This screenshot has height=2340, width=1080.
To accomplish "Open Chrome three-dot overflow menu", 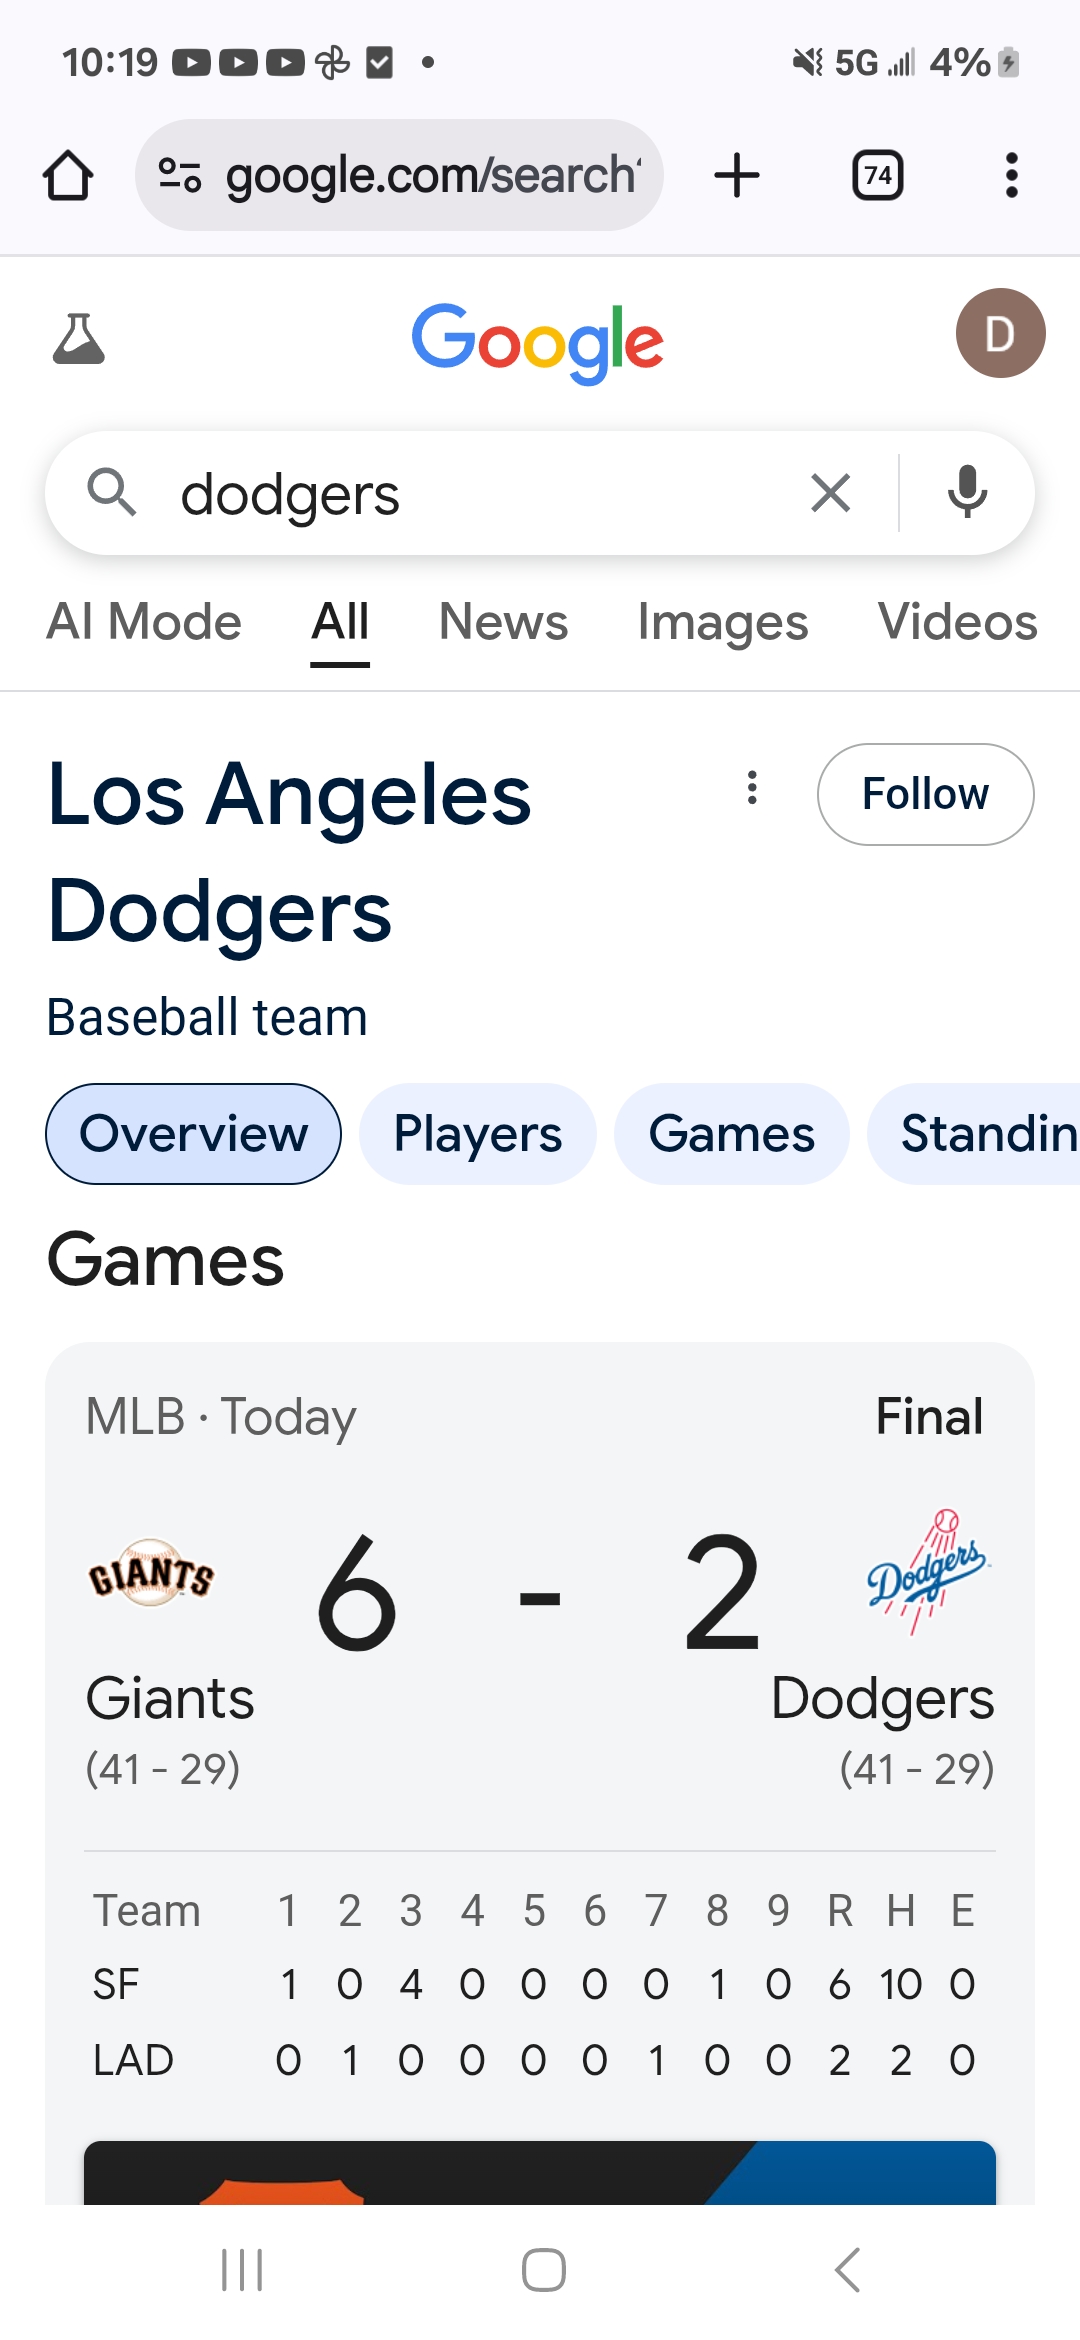I will pyautogui.click(x=1011, y=176).
